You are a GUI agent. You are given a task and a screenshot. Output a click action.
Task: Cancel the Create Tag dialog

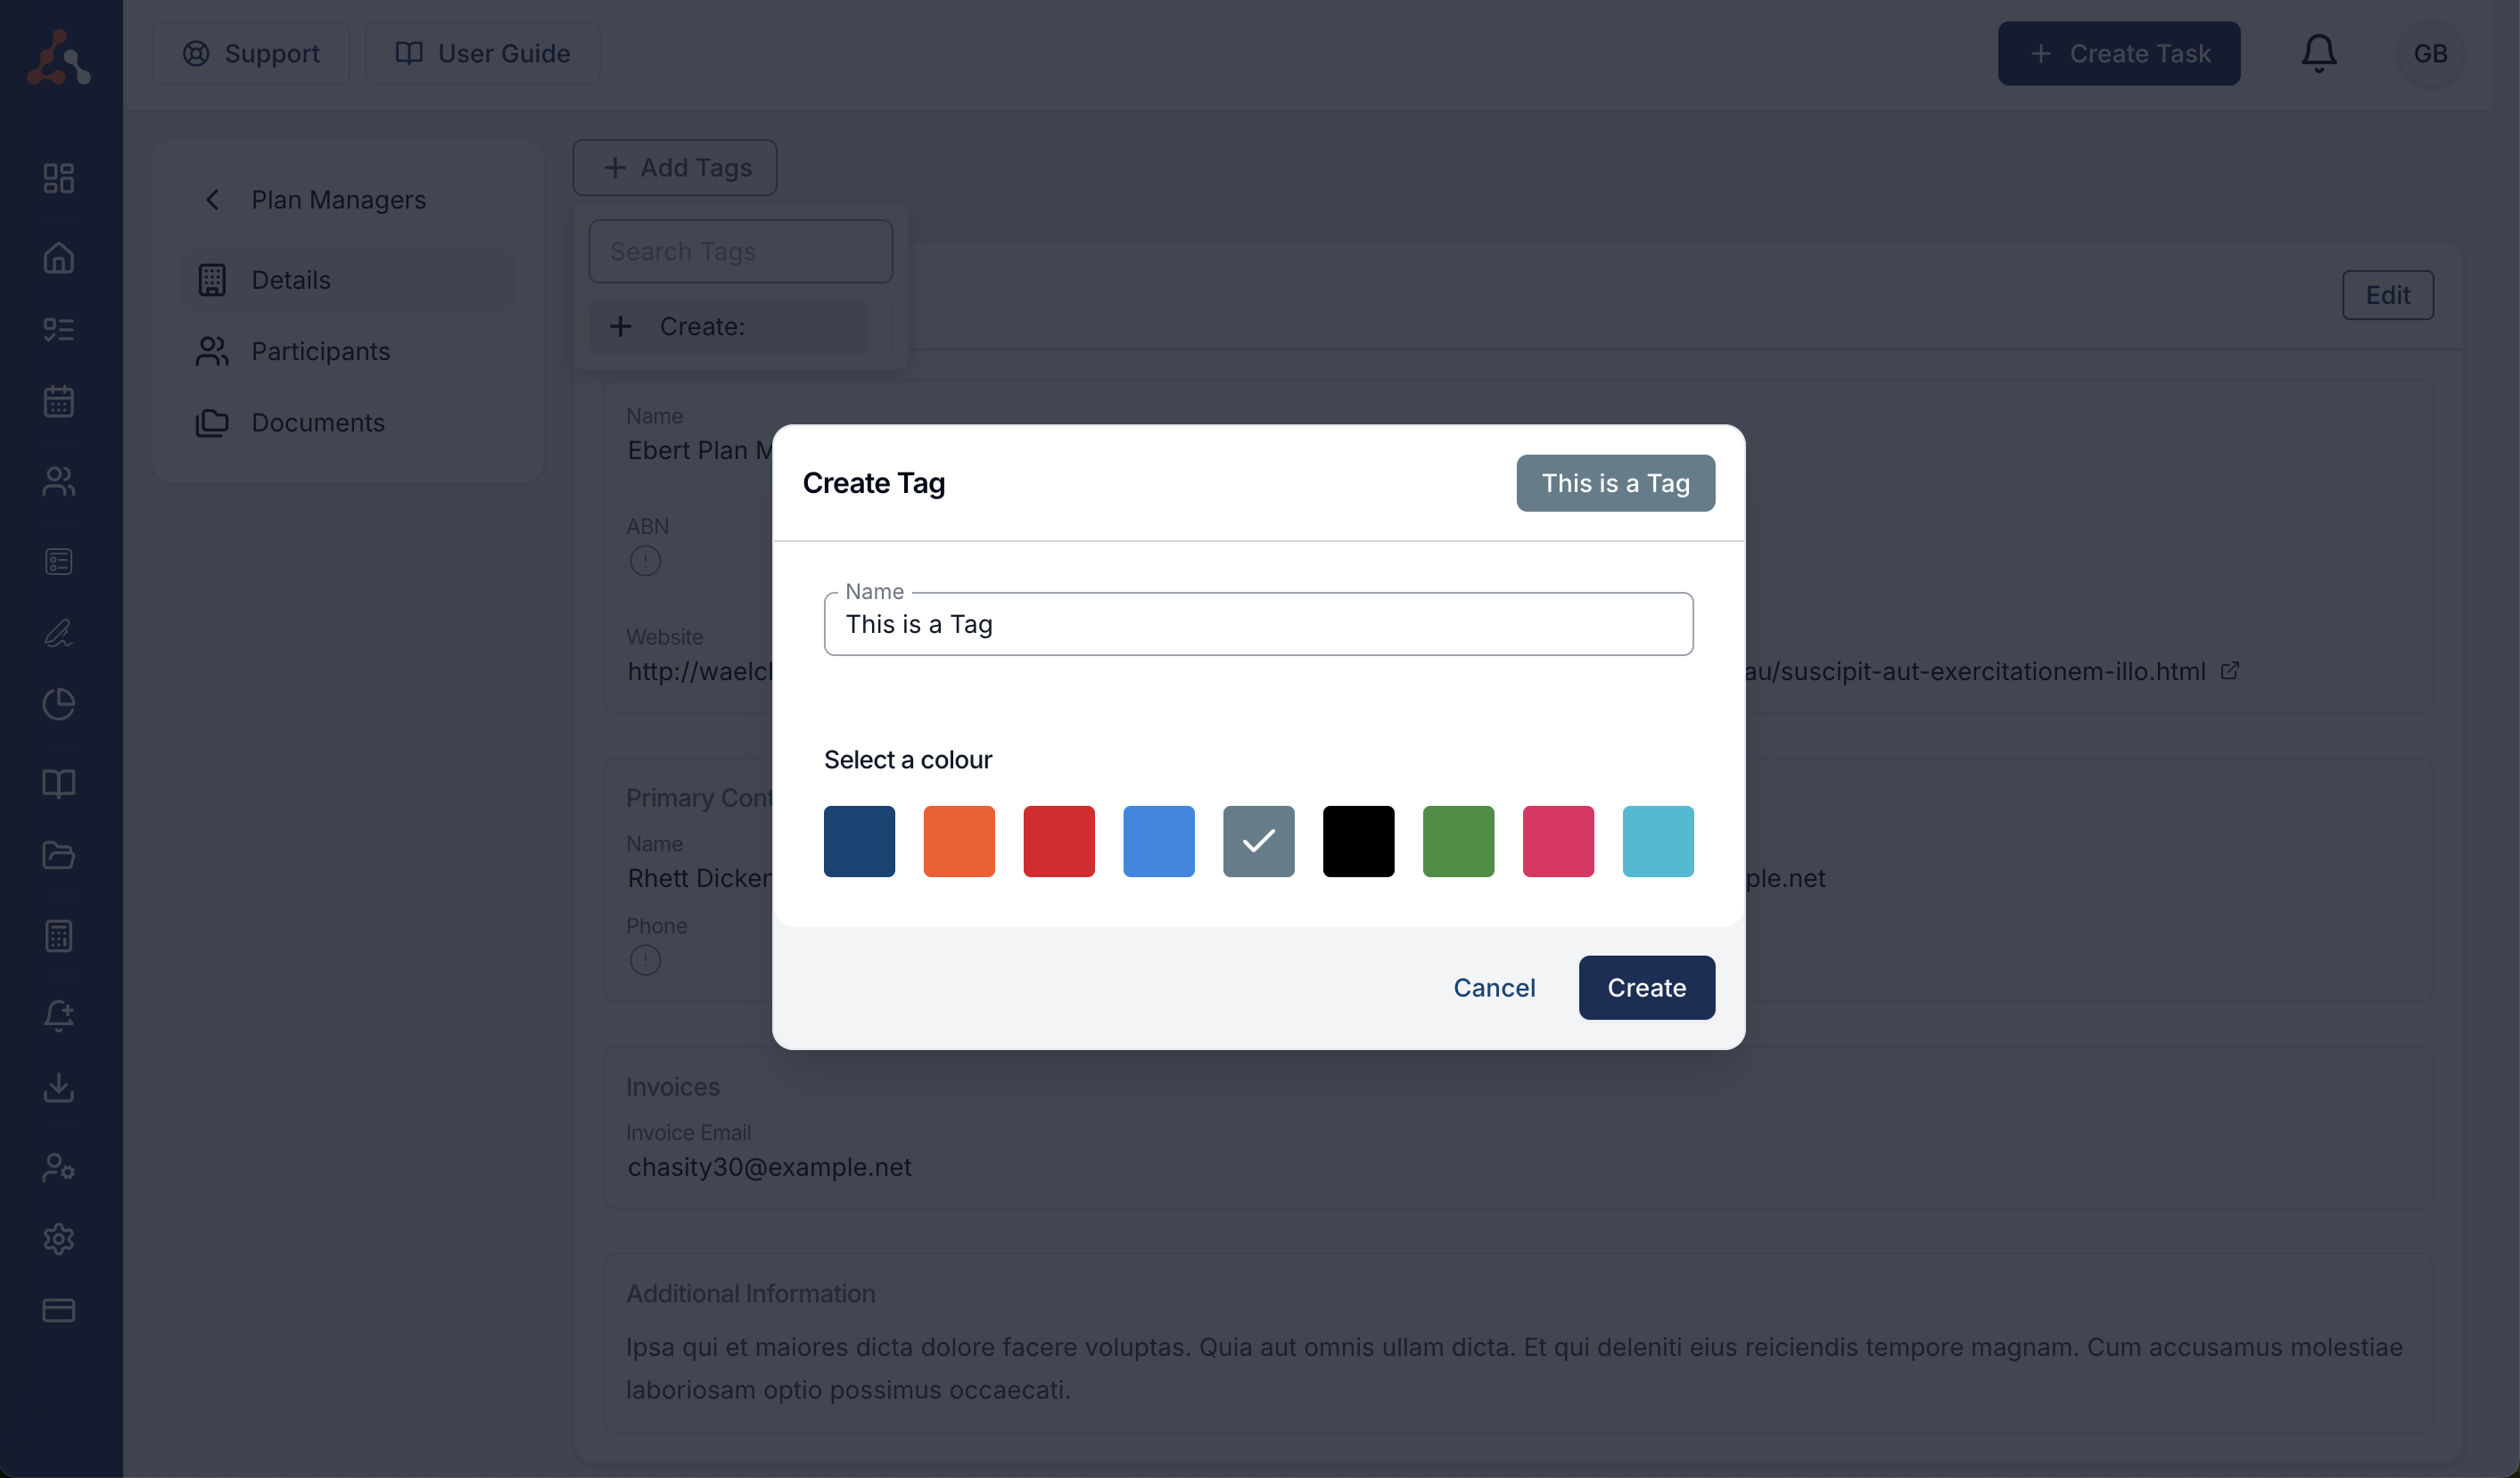coord(1494,987)
